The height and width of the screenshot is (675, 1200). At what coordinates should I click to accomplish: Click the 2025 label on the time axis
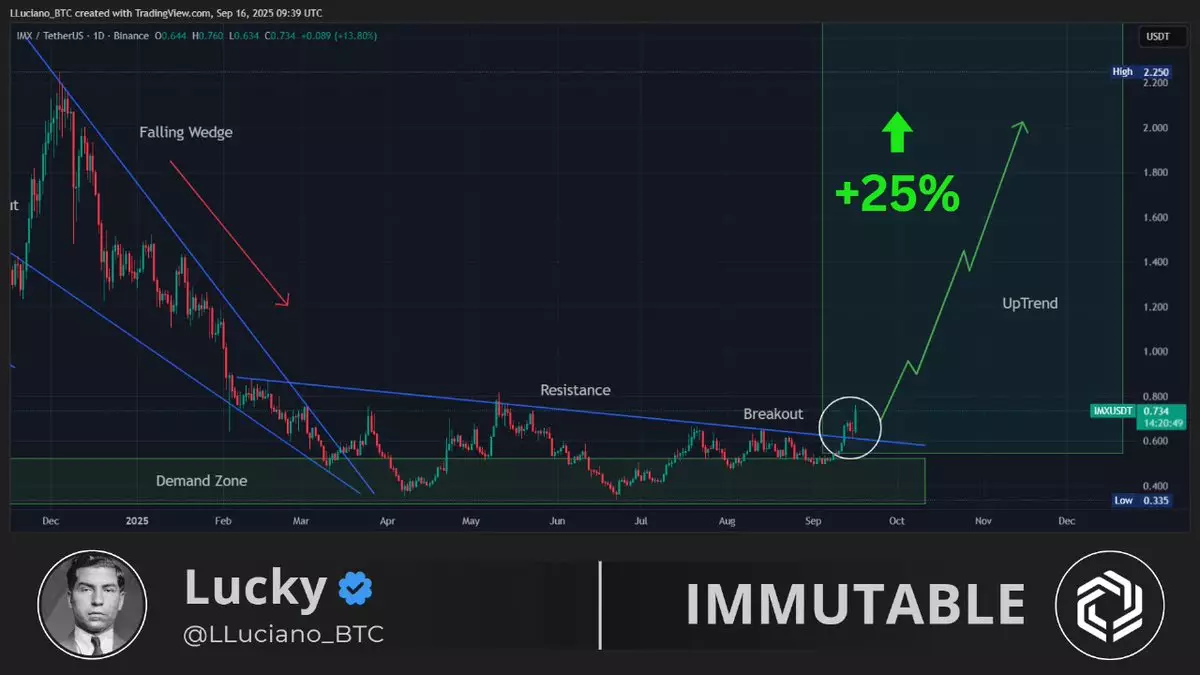coord(137,521)
